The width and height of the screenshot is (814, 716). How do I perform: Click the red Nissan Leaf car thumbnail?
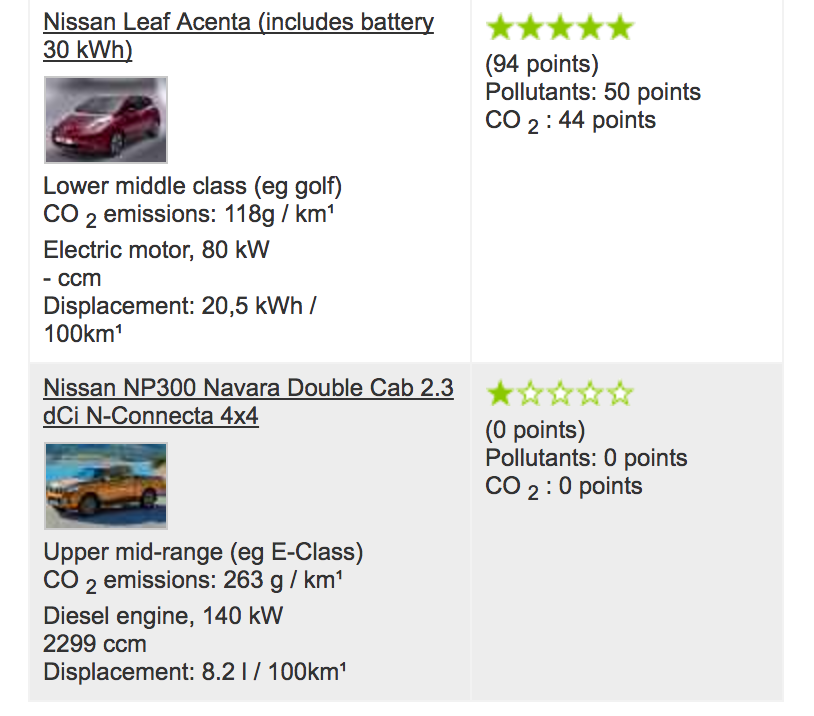tap(106, 120)
